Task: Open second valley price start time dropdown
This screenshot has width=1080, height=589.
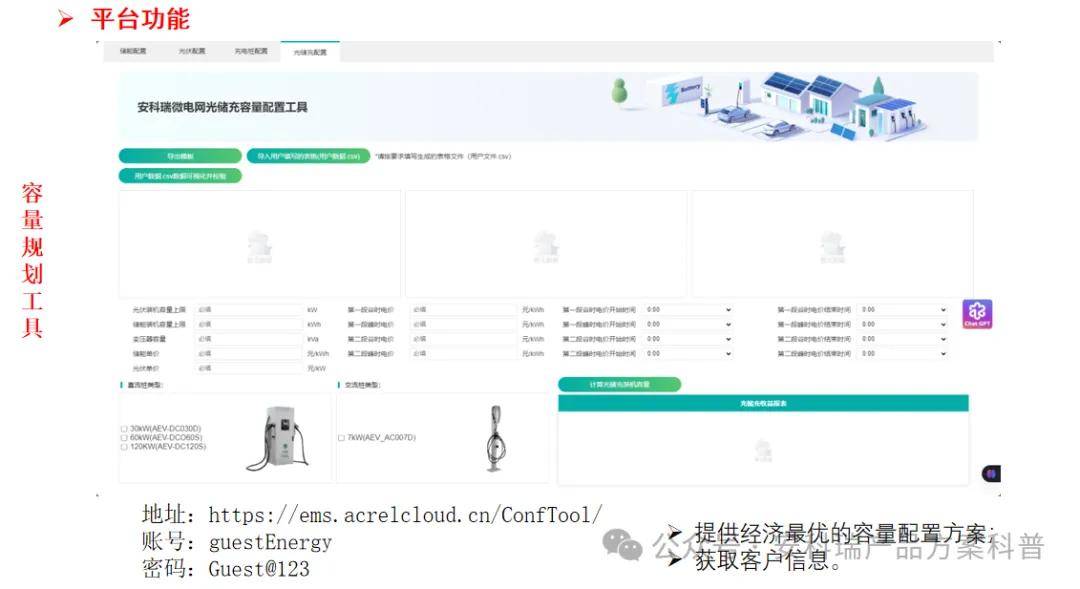Action: tap(688, 339)
